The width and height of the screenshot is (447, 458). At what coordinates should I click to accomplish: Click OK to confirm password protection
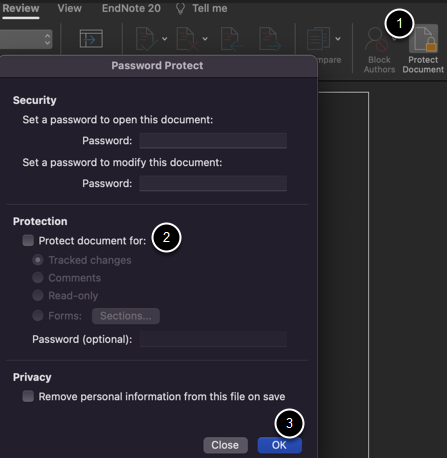coord(279,445)
